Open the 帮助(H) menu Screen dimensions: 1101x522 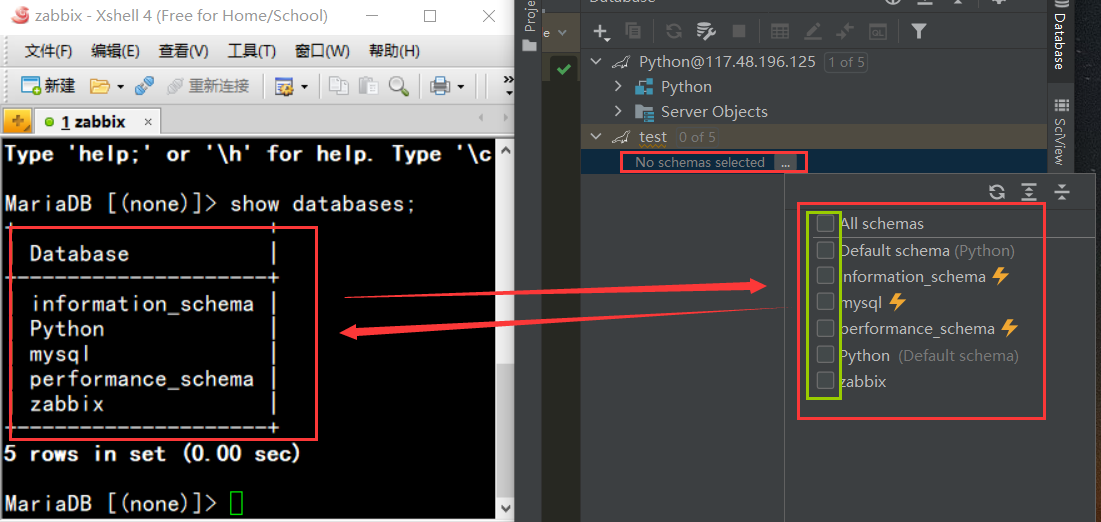394,51
